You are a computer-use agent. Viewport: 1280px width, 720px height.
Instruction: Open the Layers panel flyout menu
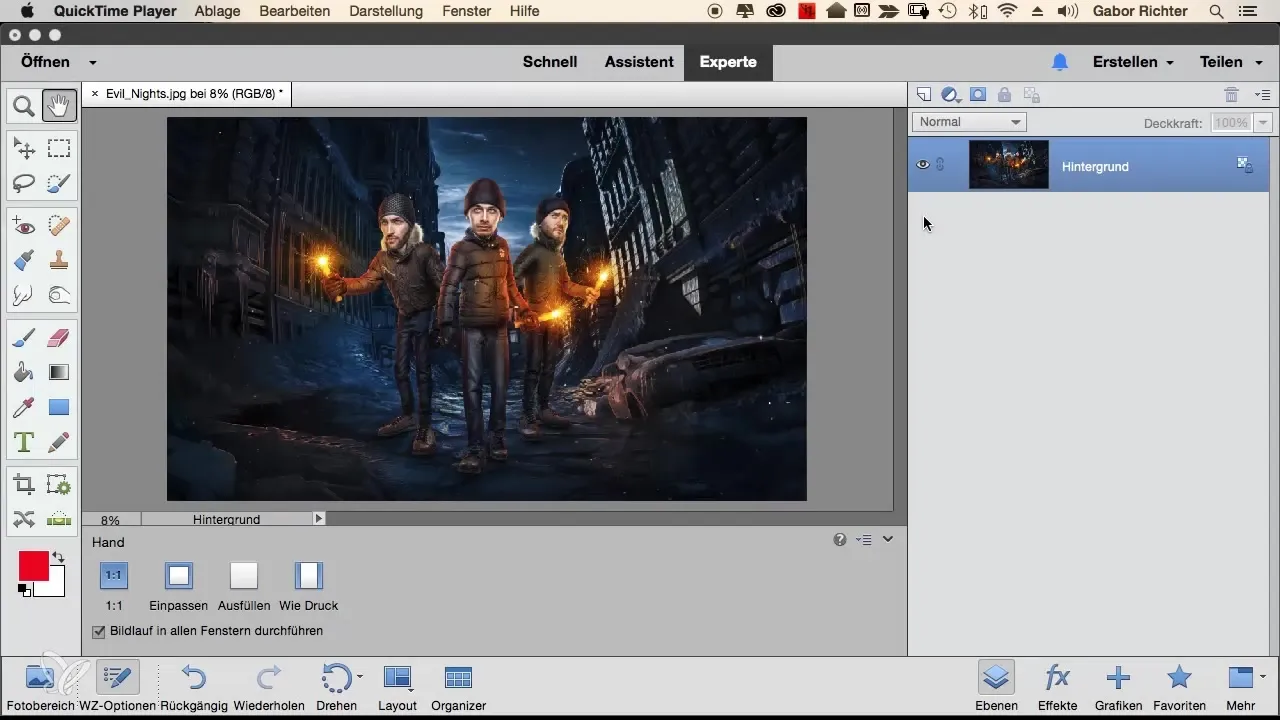1262,95
